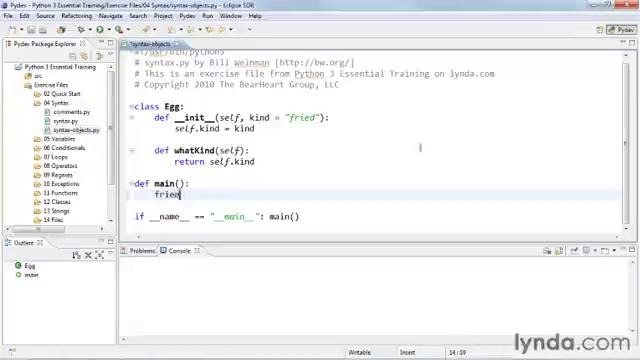Click the Forward navigation toolbar icon

coord(222,30)
